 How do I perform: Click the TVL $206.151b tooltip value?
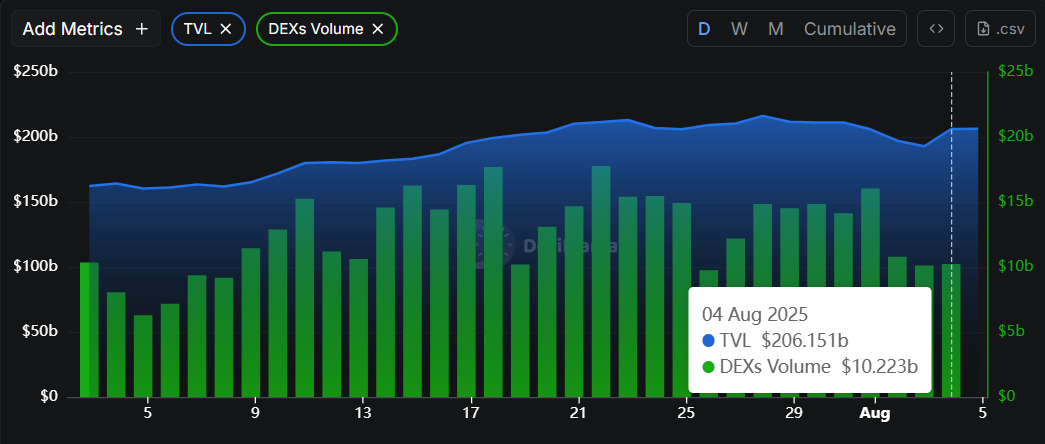(805, 341)
